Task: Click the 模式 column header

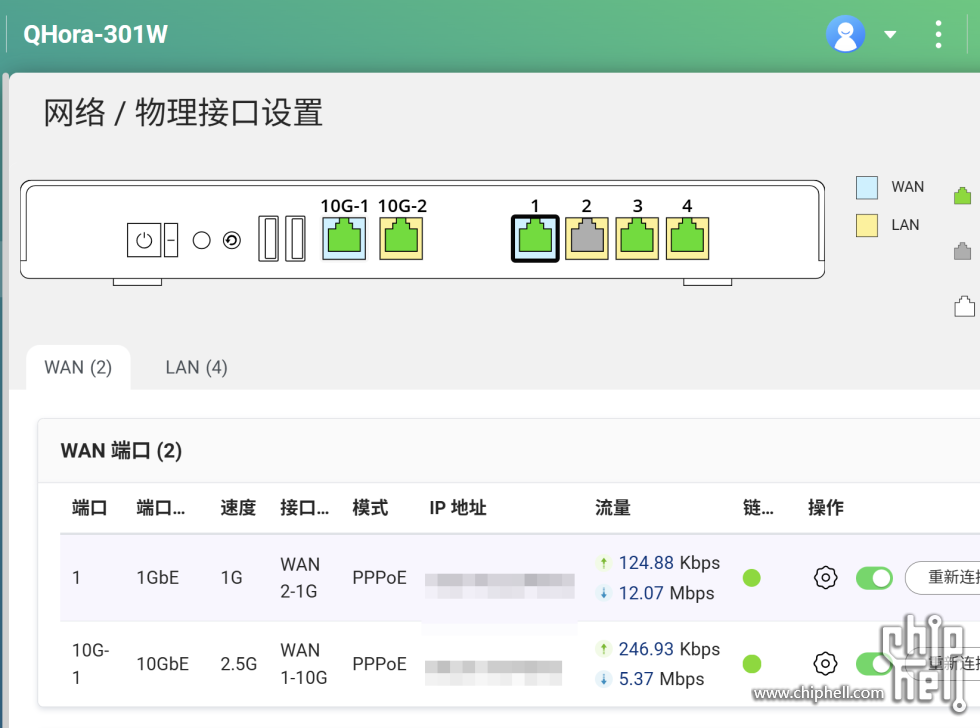Action: tap(370, 507)
